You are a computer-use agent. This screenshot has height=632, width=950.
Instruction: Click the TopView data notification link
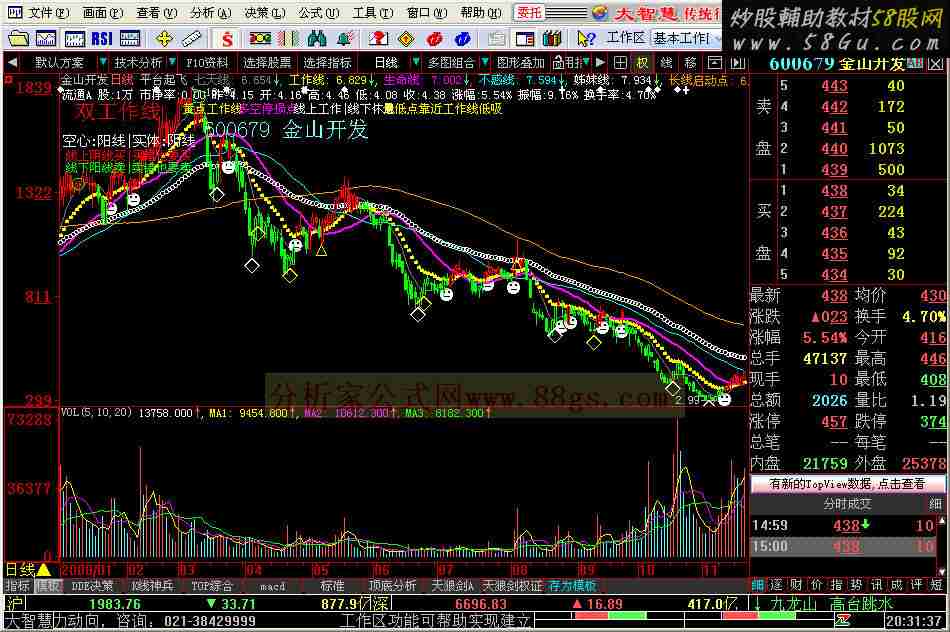[847, 484]
